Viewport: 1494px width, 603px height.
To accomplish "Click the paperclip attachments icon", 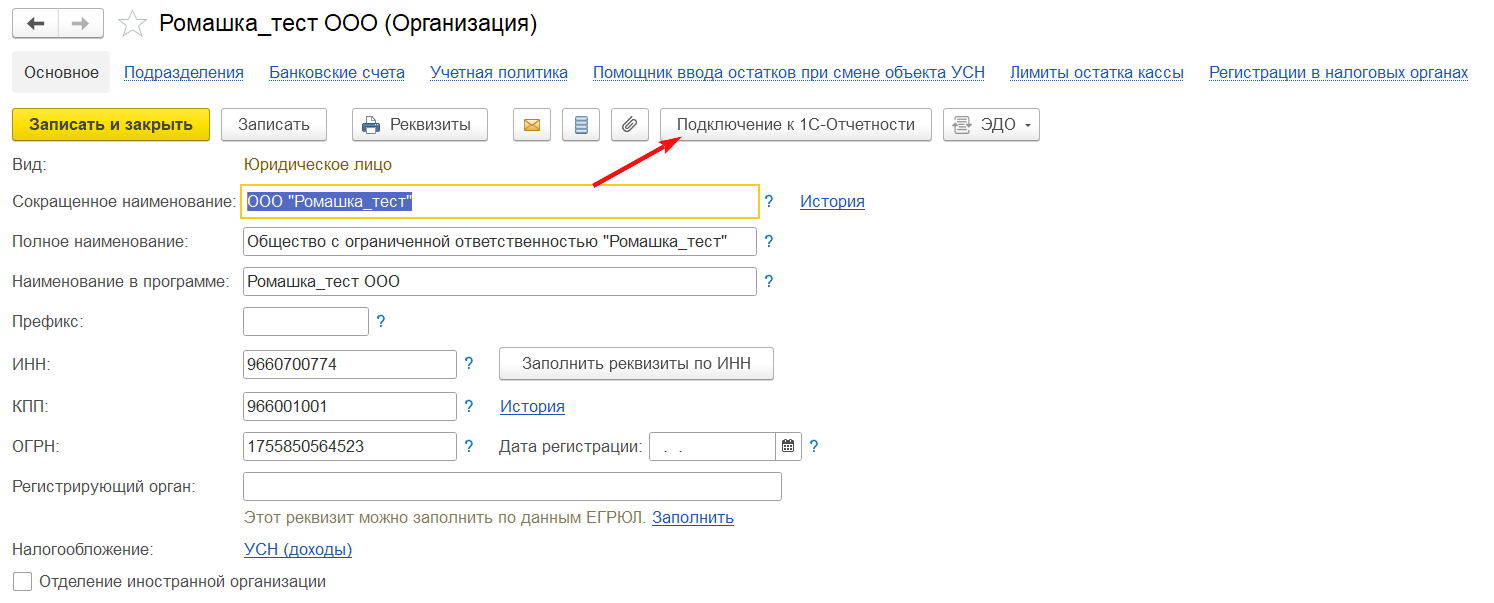I will point(629,125).
